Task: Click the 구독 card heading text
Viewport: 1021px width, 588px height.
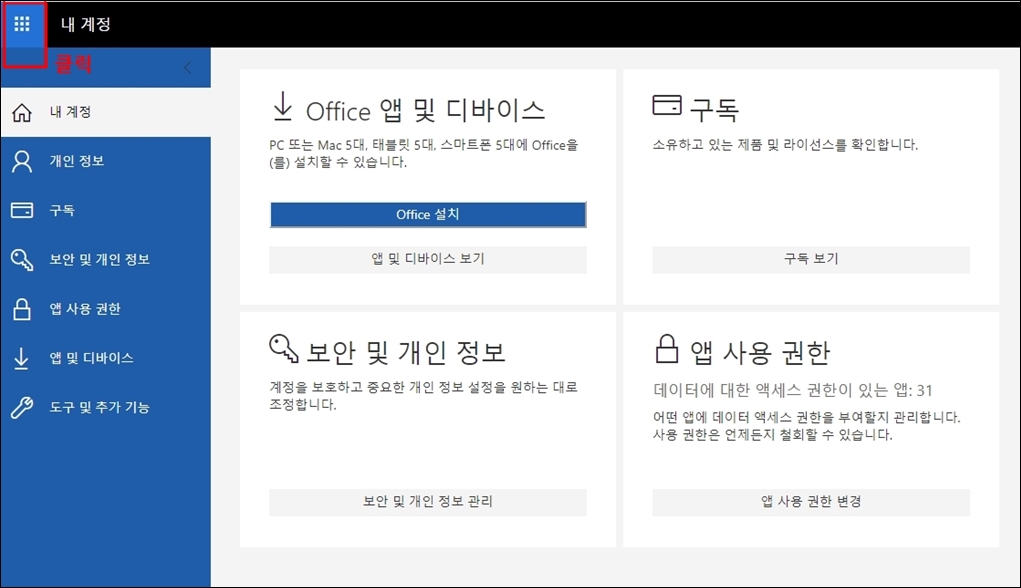Action: [714, 109]
